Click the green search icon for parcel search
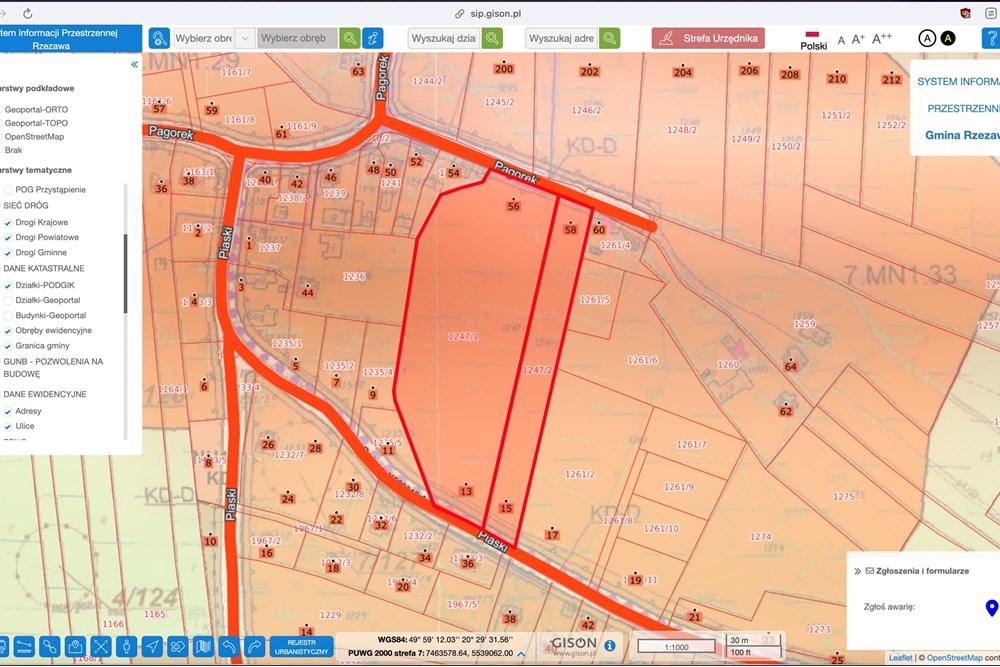 click(x=492, y=38)
